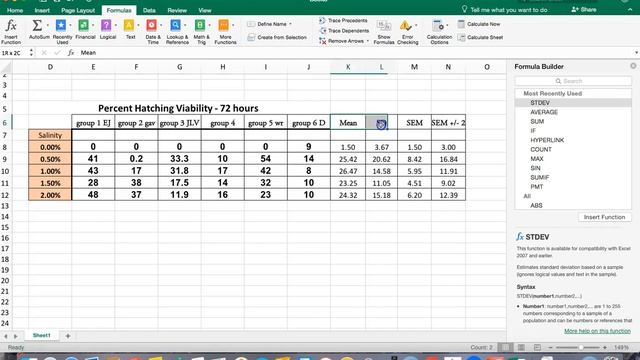Select AVERAGE in function list
The width and height of the screenshot is (640, 360).
[x=544, y=112]
